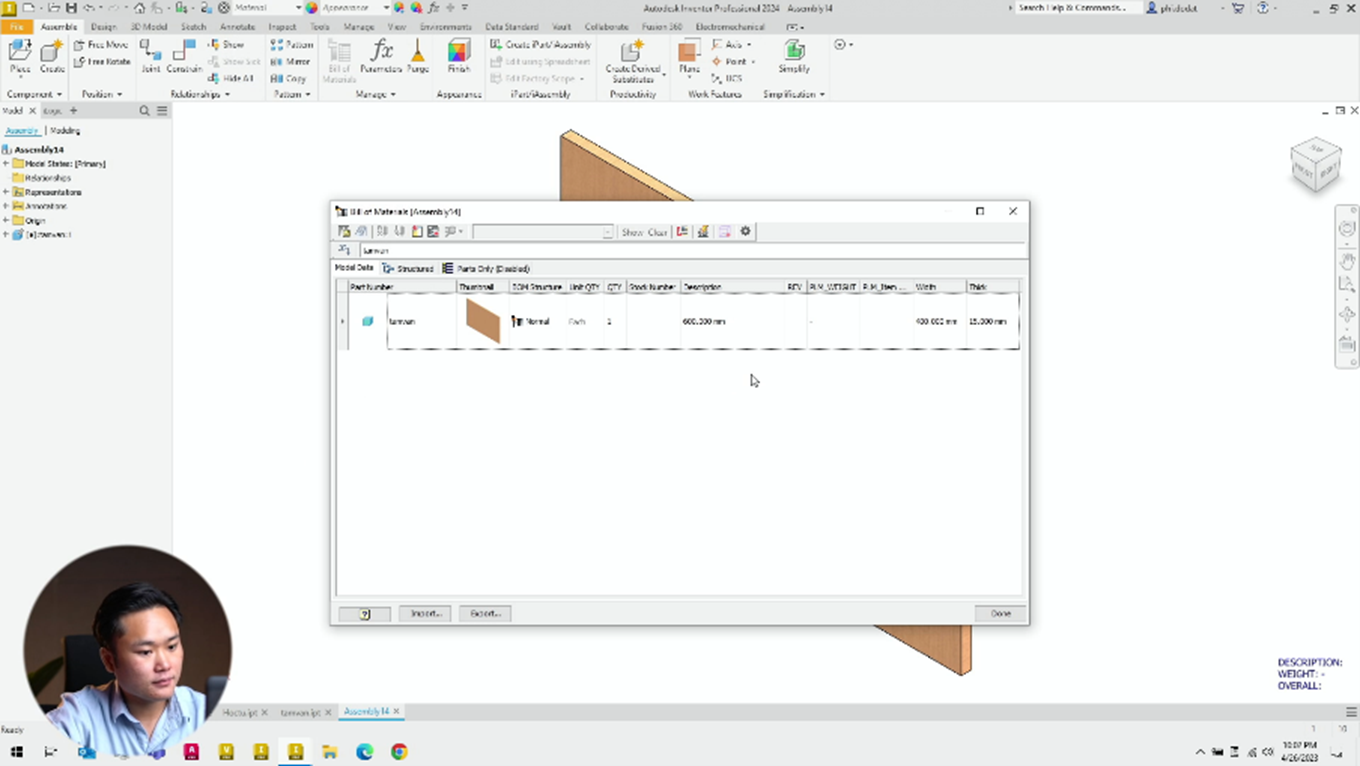
Task: Open the Model browser hamburger menu
Action: point(162,111)
